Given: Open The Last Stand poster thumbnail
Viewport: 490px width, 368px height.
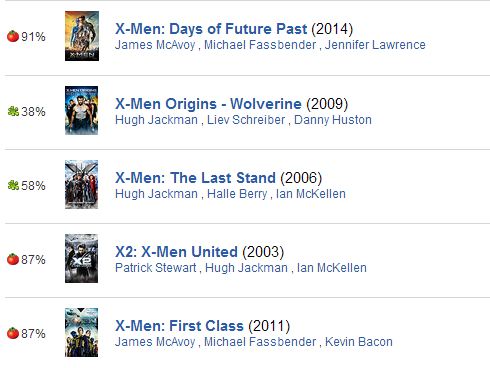Looking at the screenshot, I should coord(82,184).
